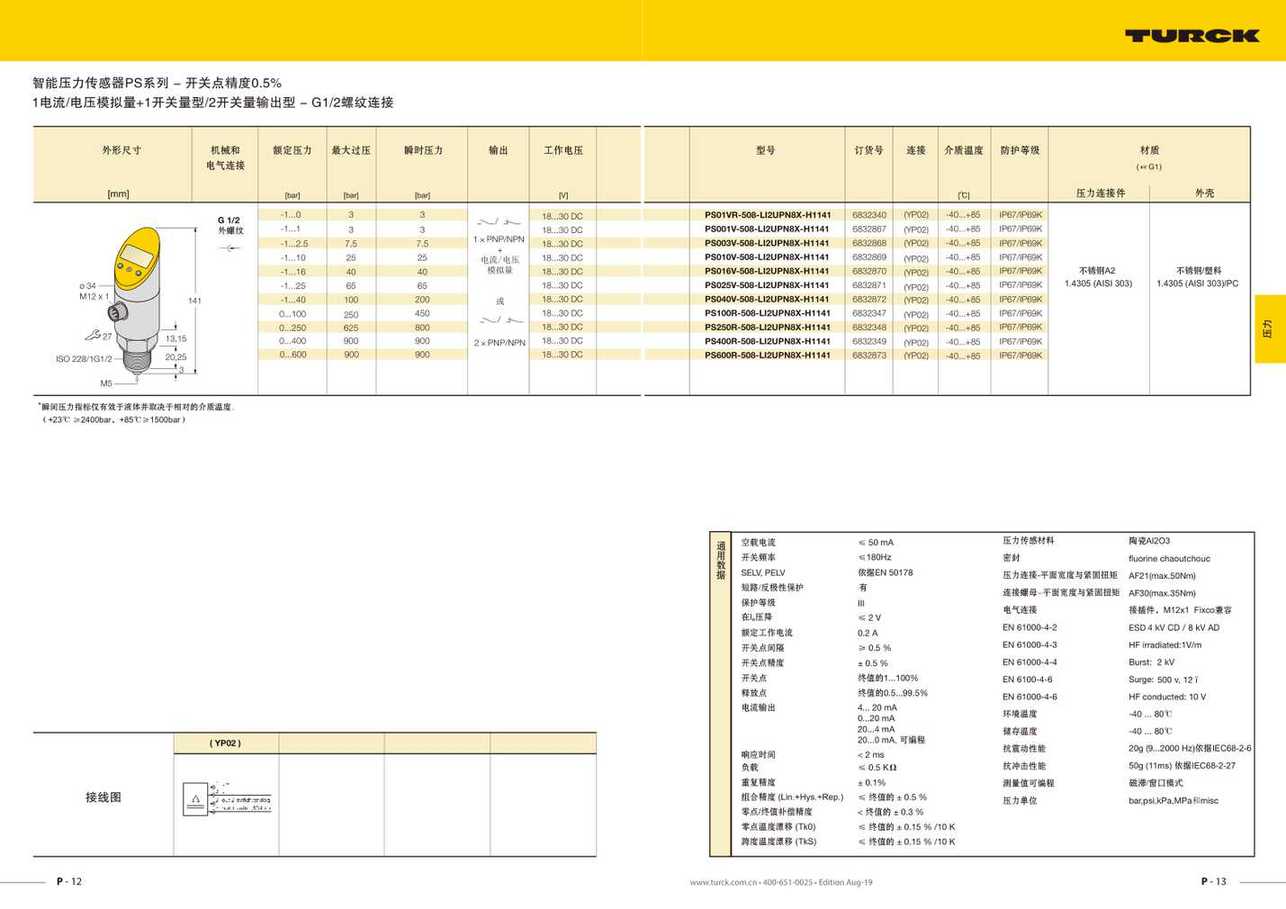1286x909 pixels.
Task: Click the fluorine chaoutchouc seal value
Action: 1169,558
